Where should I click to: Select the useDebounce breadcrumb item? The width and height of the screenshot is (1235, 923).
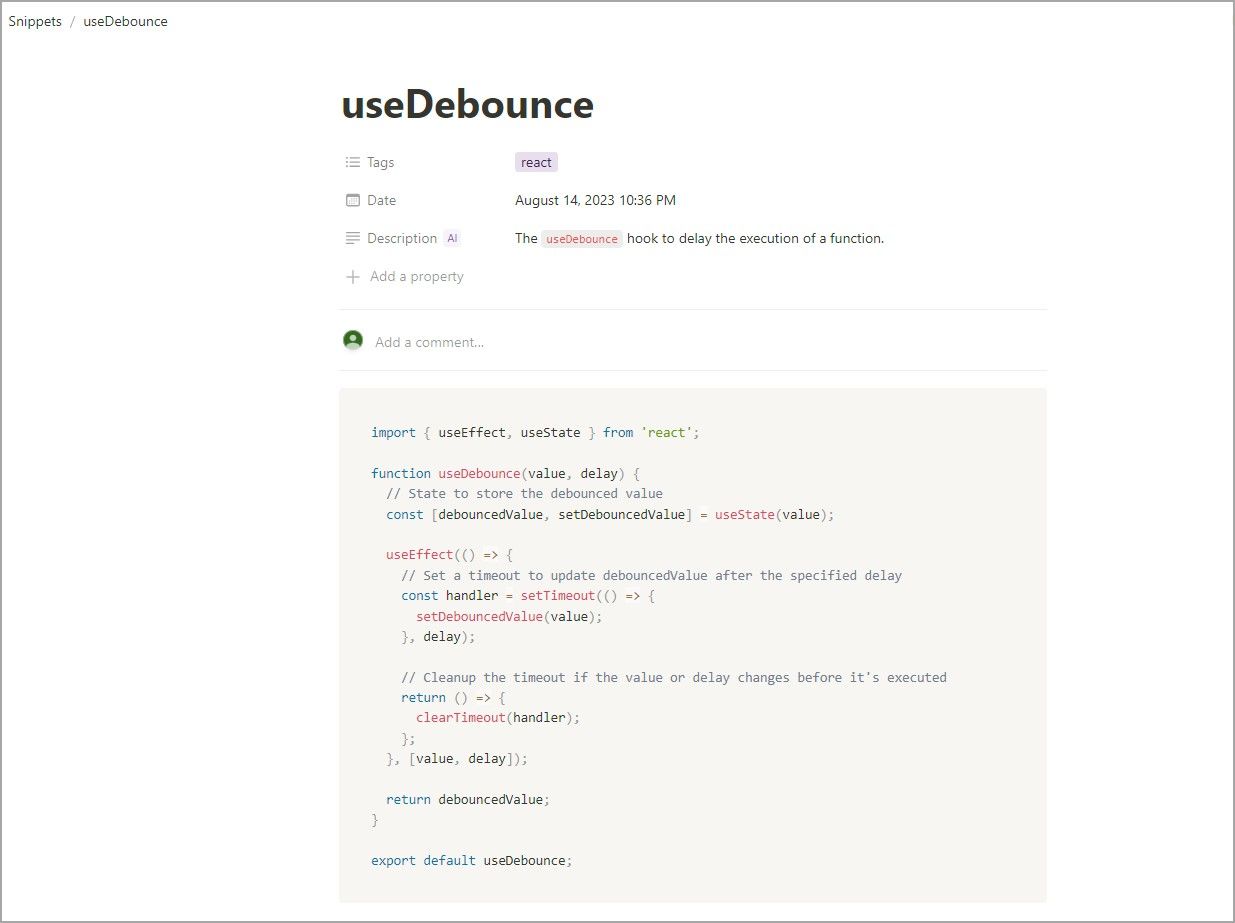pyautogui.click(x=125, y=20)
